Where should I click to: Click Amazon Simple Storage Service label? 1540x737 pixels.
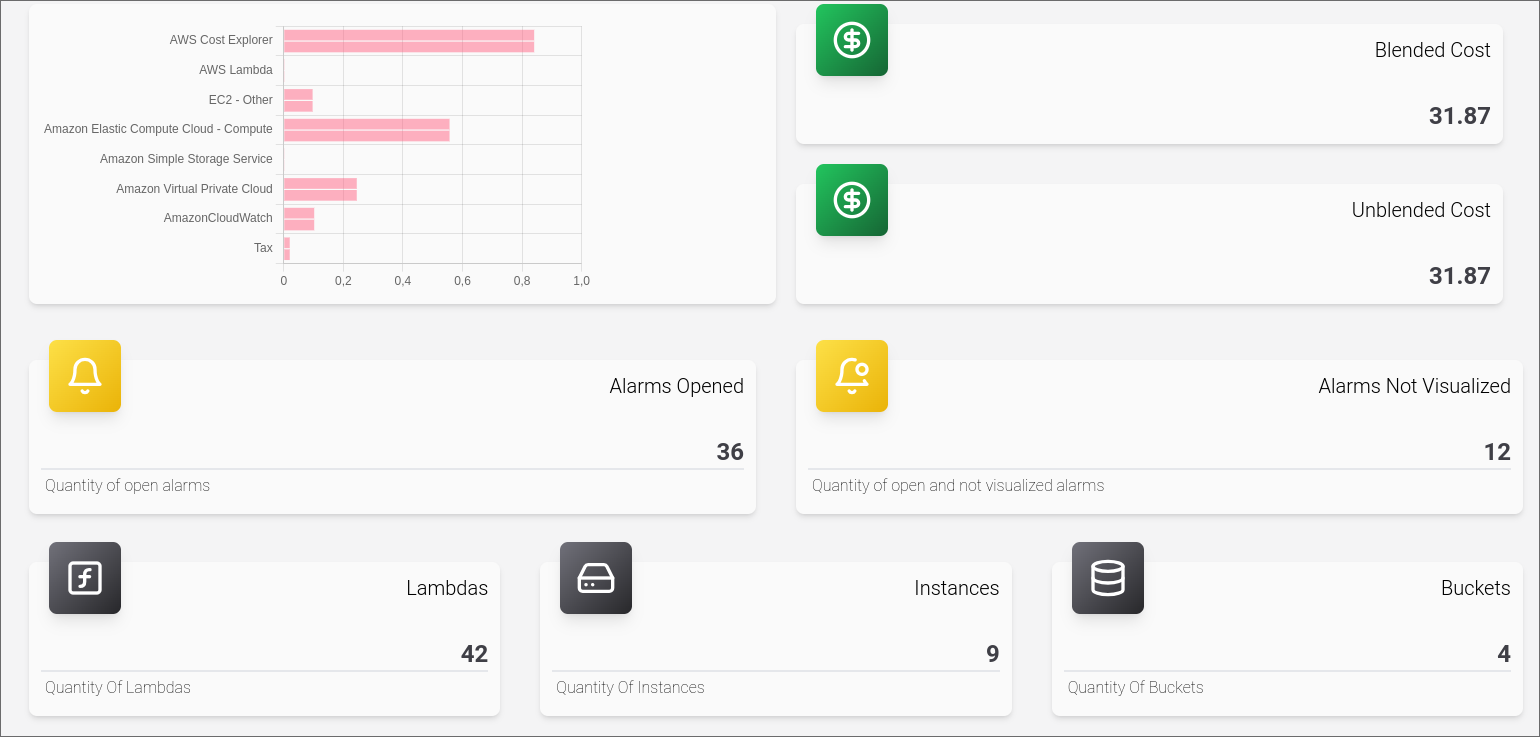(x=186, y=159)
